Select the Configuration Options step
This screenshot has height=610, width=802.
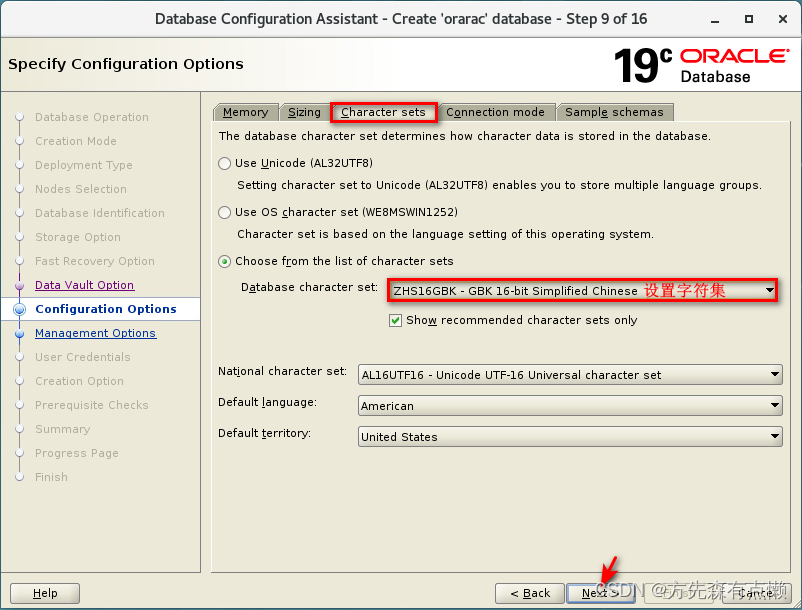click(x=106, y=309)
